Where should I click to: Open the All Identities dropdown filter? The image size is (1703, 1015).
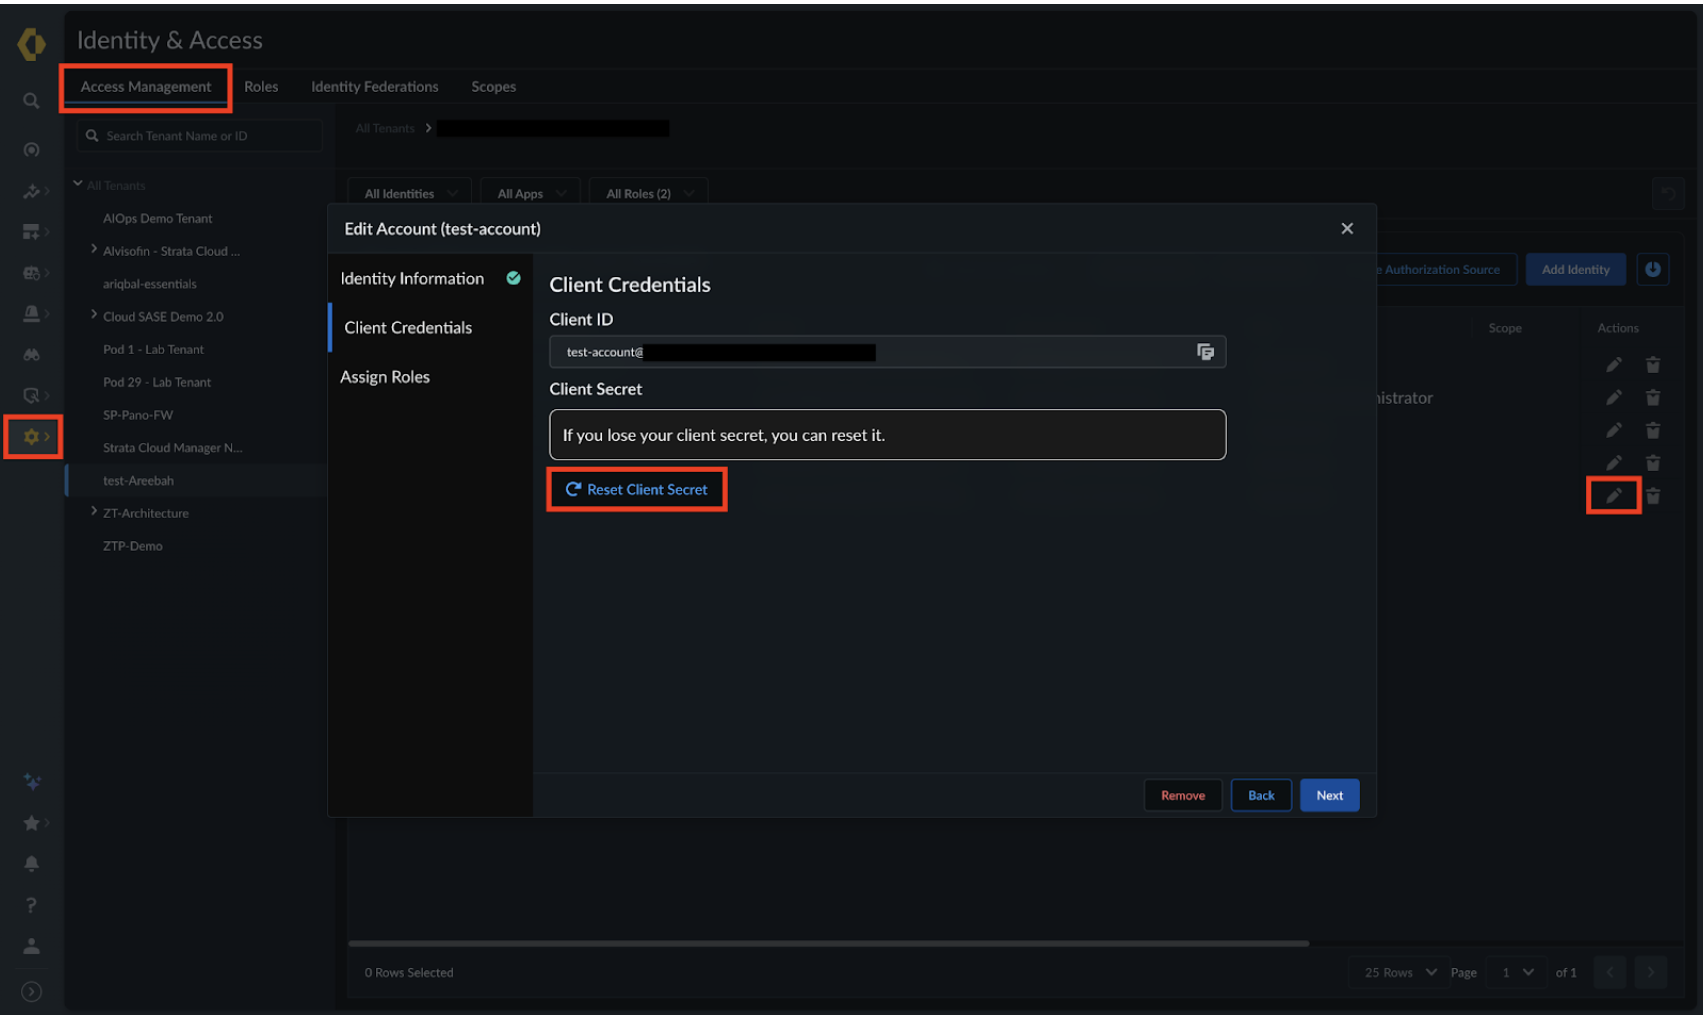pyautogui.click(x=409, y=194)
